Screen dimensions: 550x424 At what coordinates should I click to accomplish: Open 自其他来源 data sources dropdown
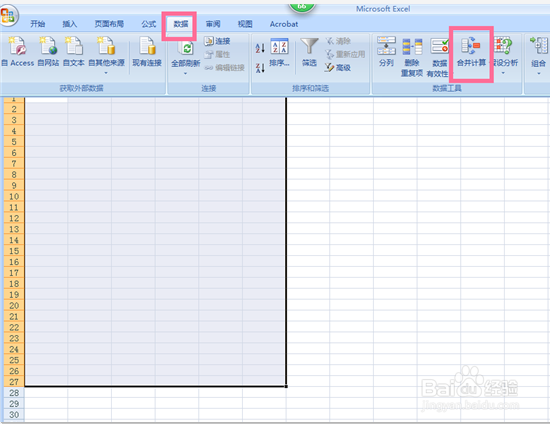106,55
